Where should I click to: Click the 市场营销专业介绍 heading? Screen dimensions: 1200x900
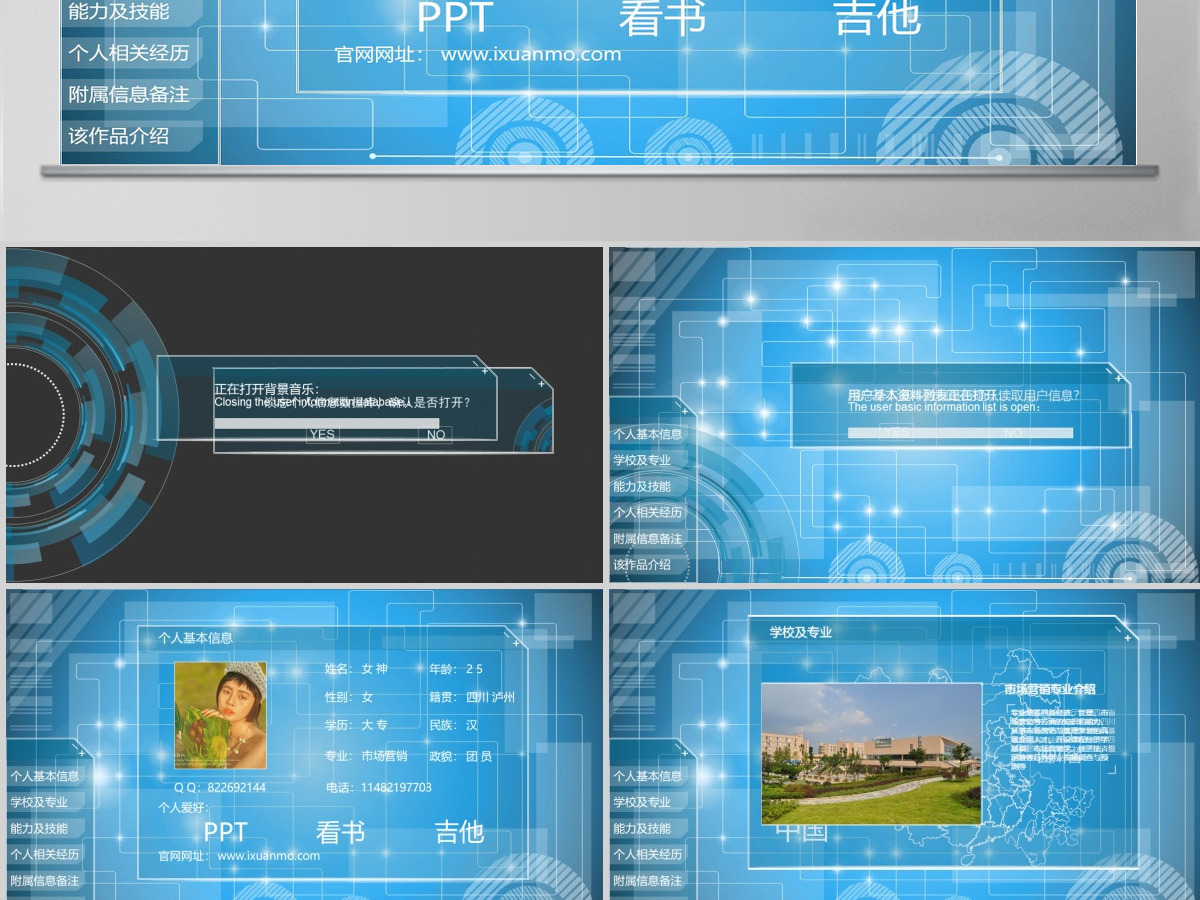(x=1050, y=689)
